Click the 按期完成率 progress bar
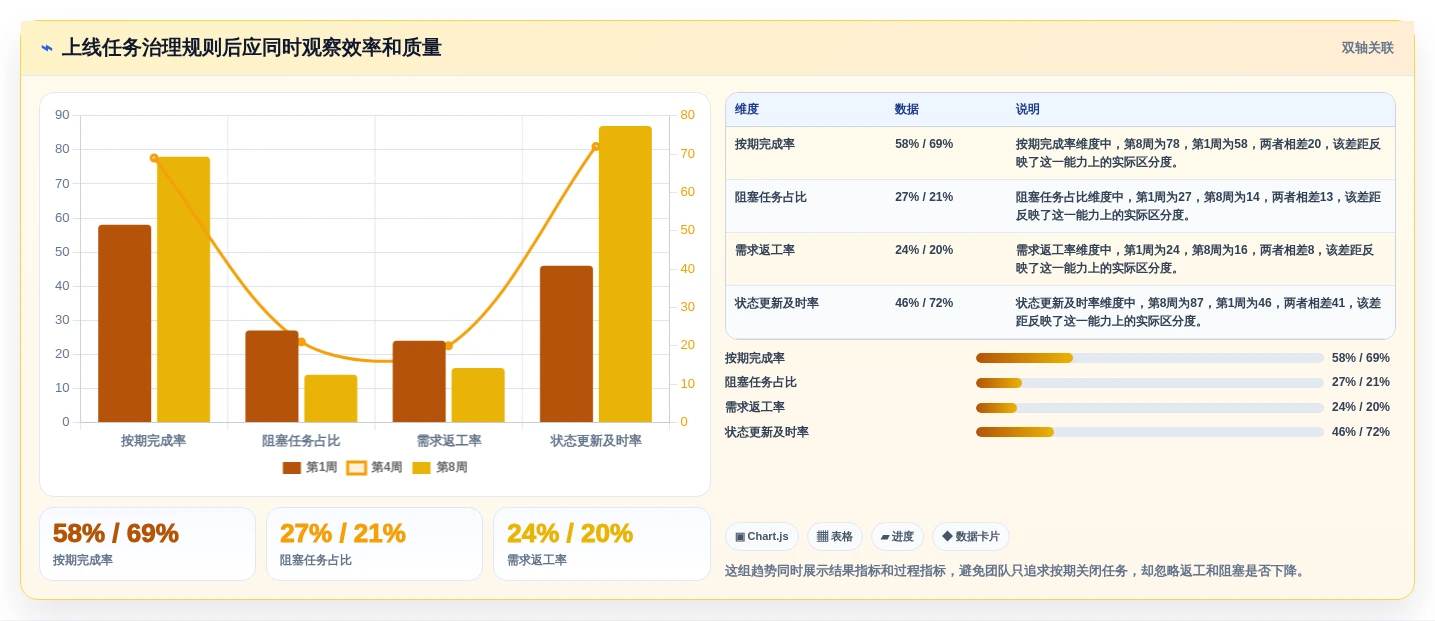This screenshot has height=621, width=1435. pyautogui.click(x=1150, y=358)
